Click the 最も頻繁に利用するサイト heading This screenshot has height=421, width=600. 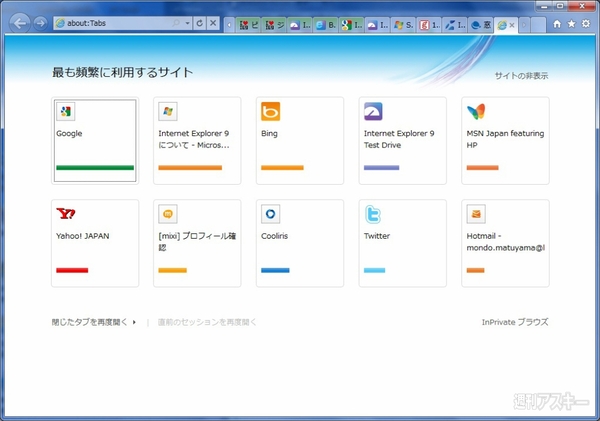tap(122, 72)
